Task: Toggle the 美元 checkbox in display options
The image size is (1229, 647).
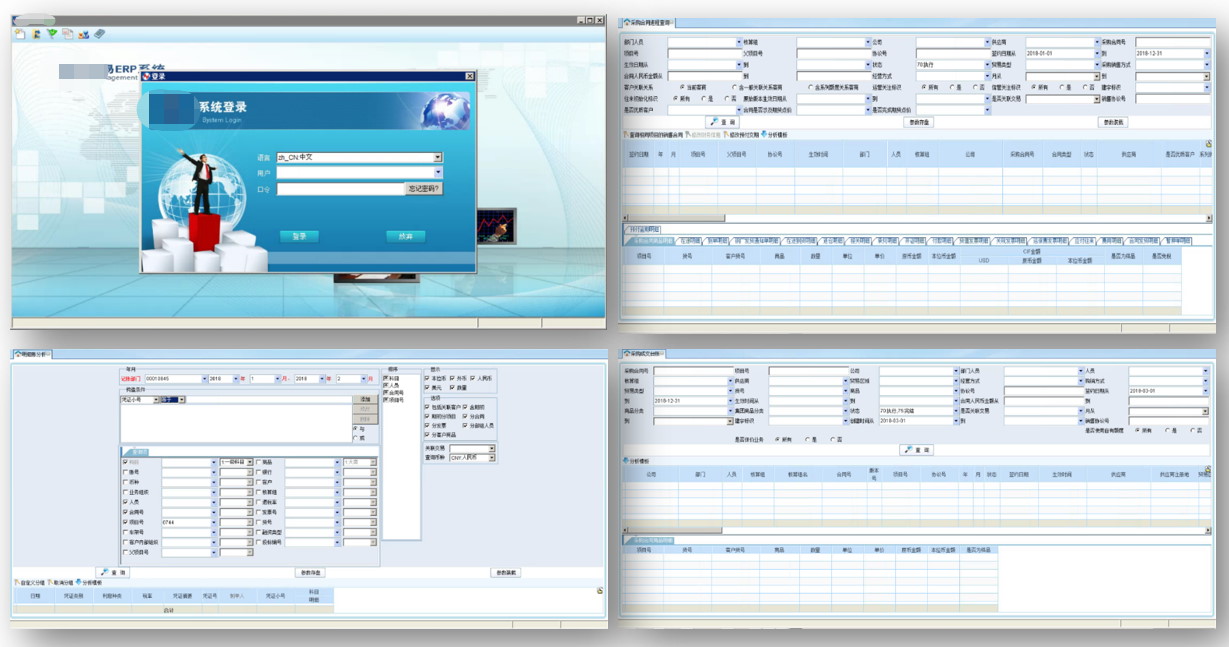Action: pyautogui.click(x=427, y=387)
